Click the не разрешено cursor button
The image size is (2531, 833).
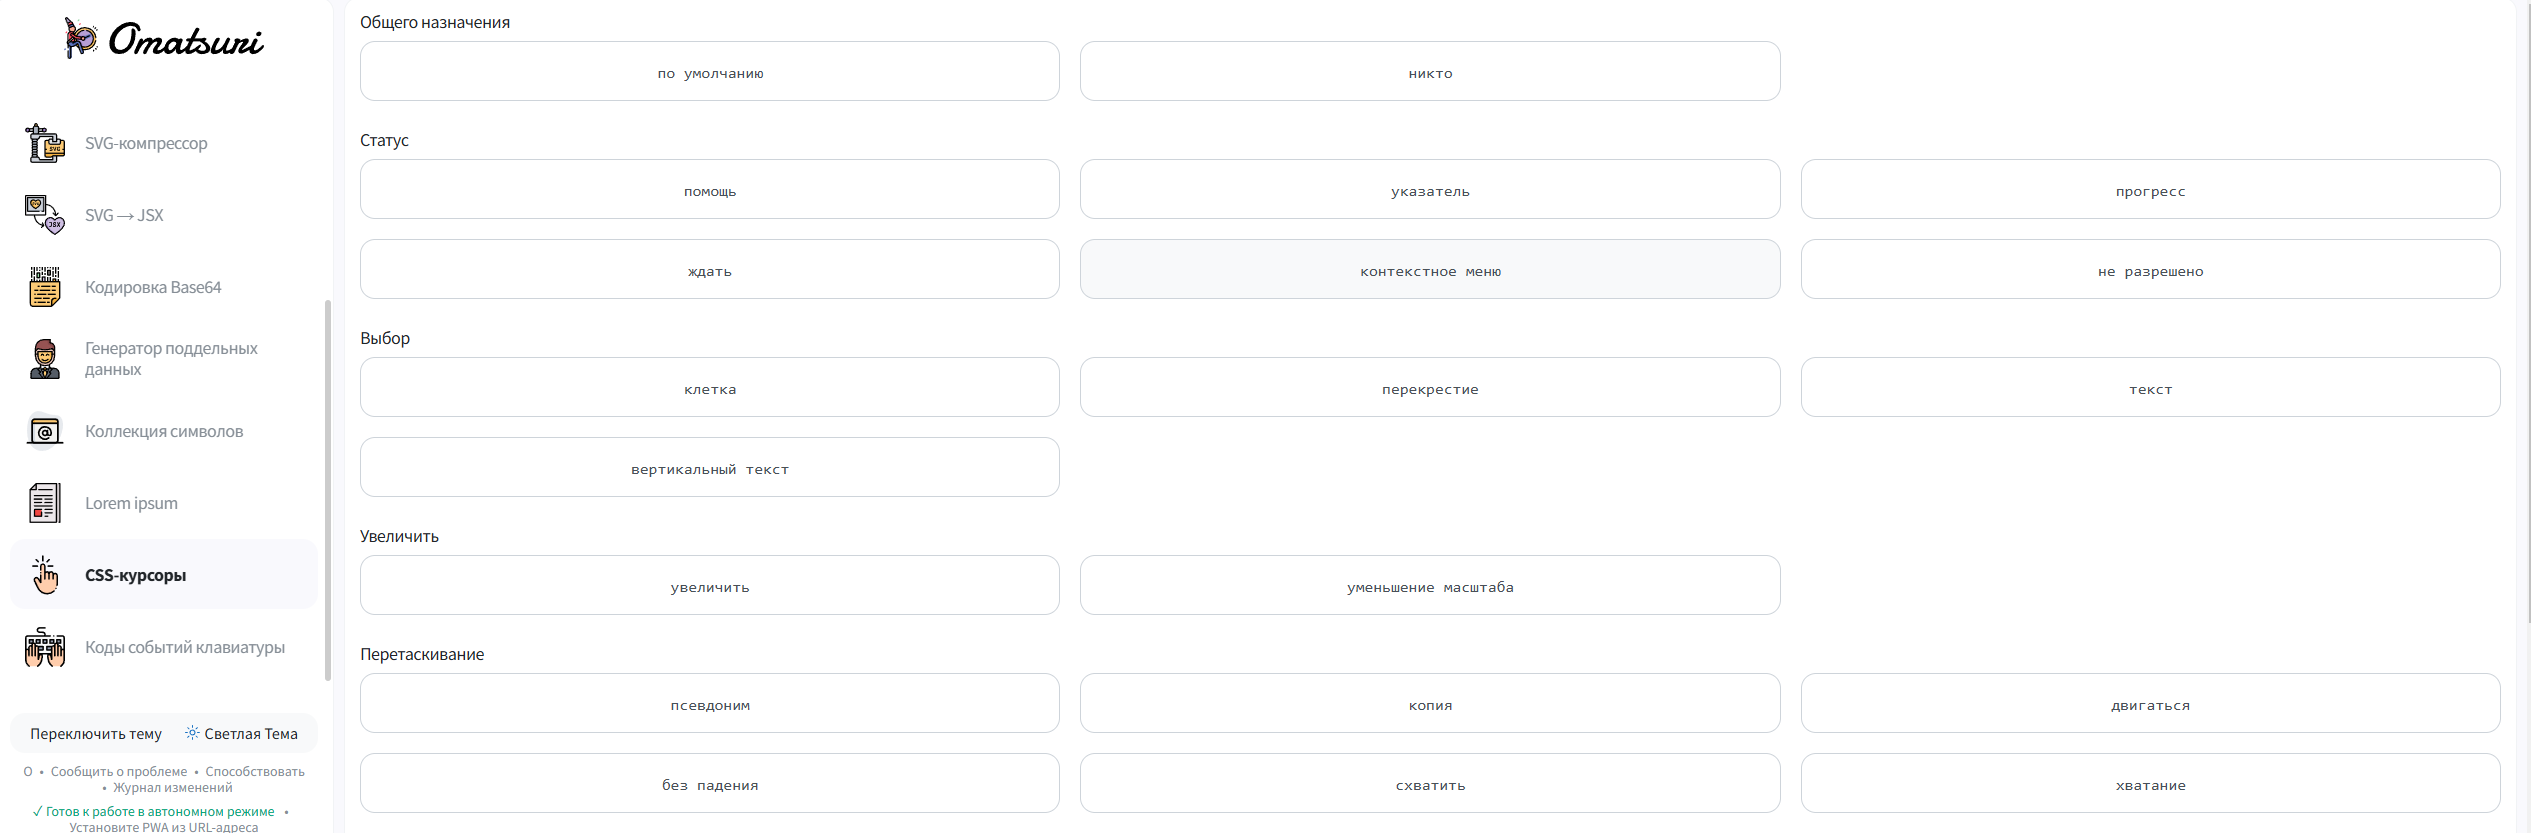pos(2151,269)
